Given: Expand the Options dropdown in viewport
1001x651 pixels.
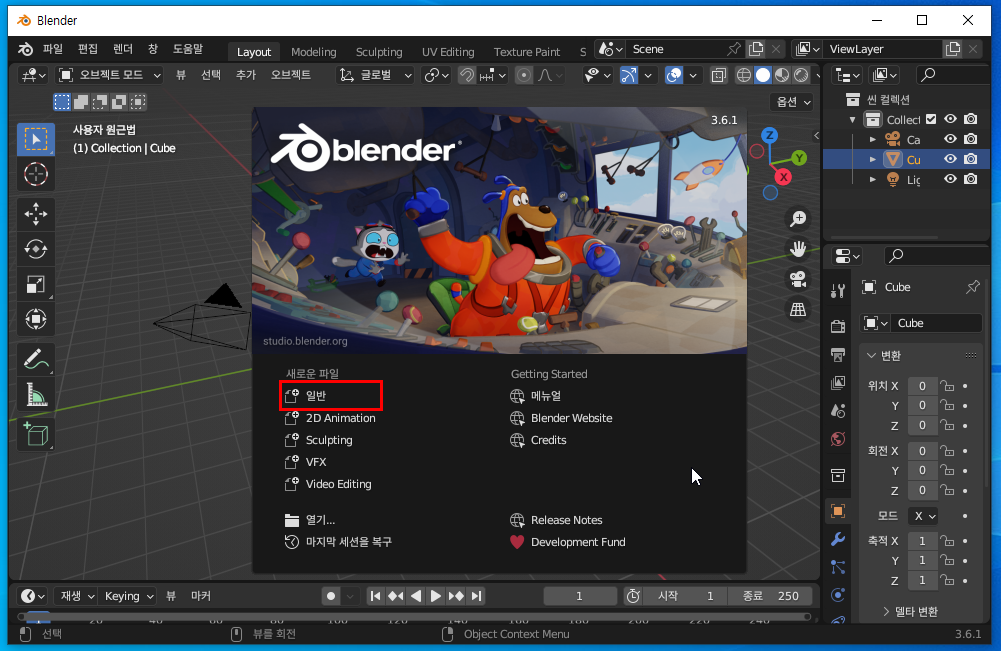Looking at the screenshot, I should (x=792, y=102).
